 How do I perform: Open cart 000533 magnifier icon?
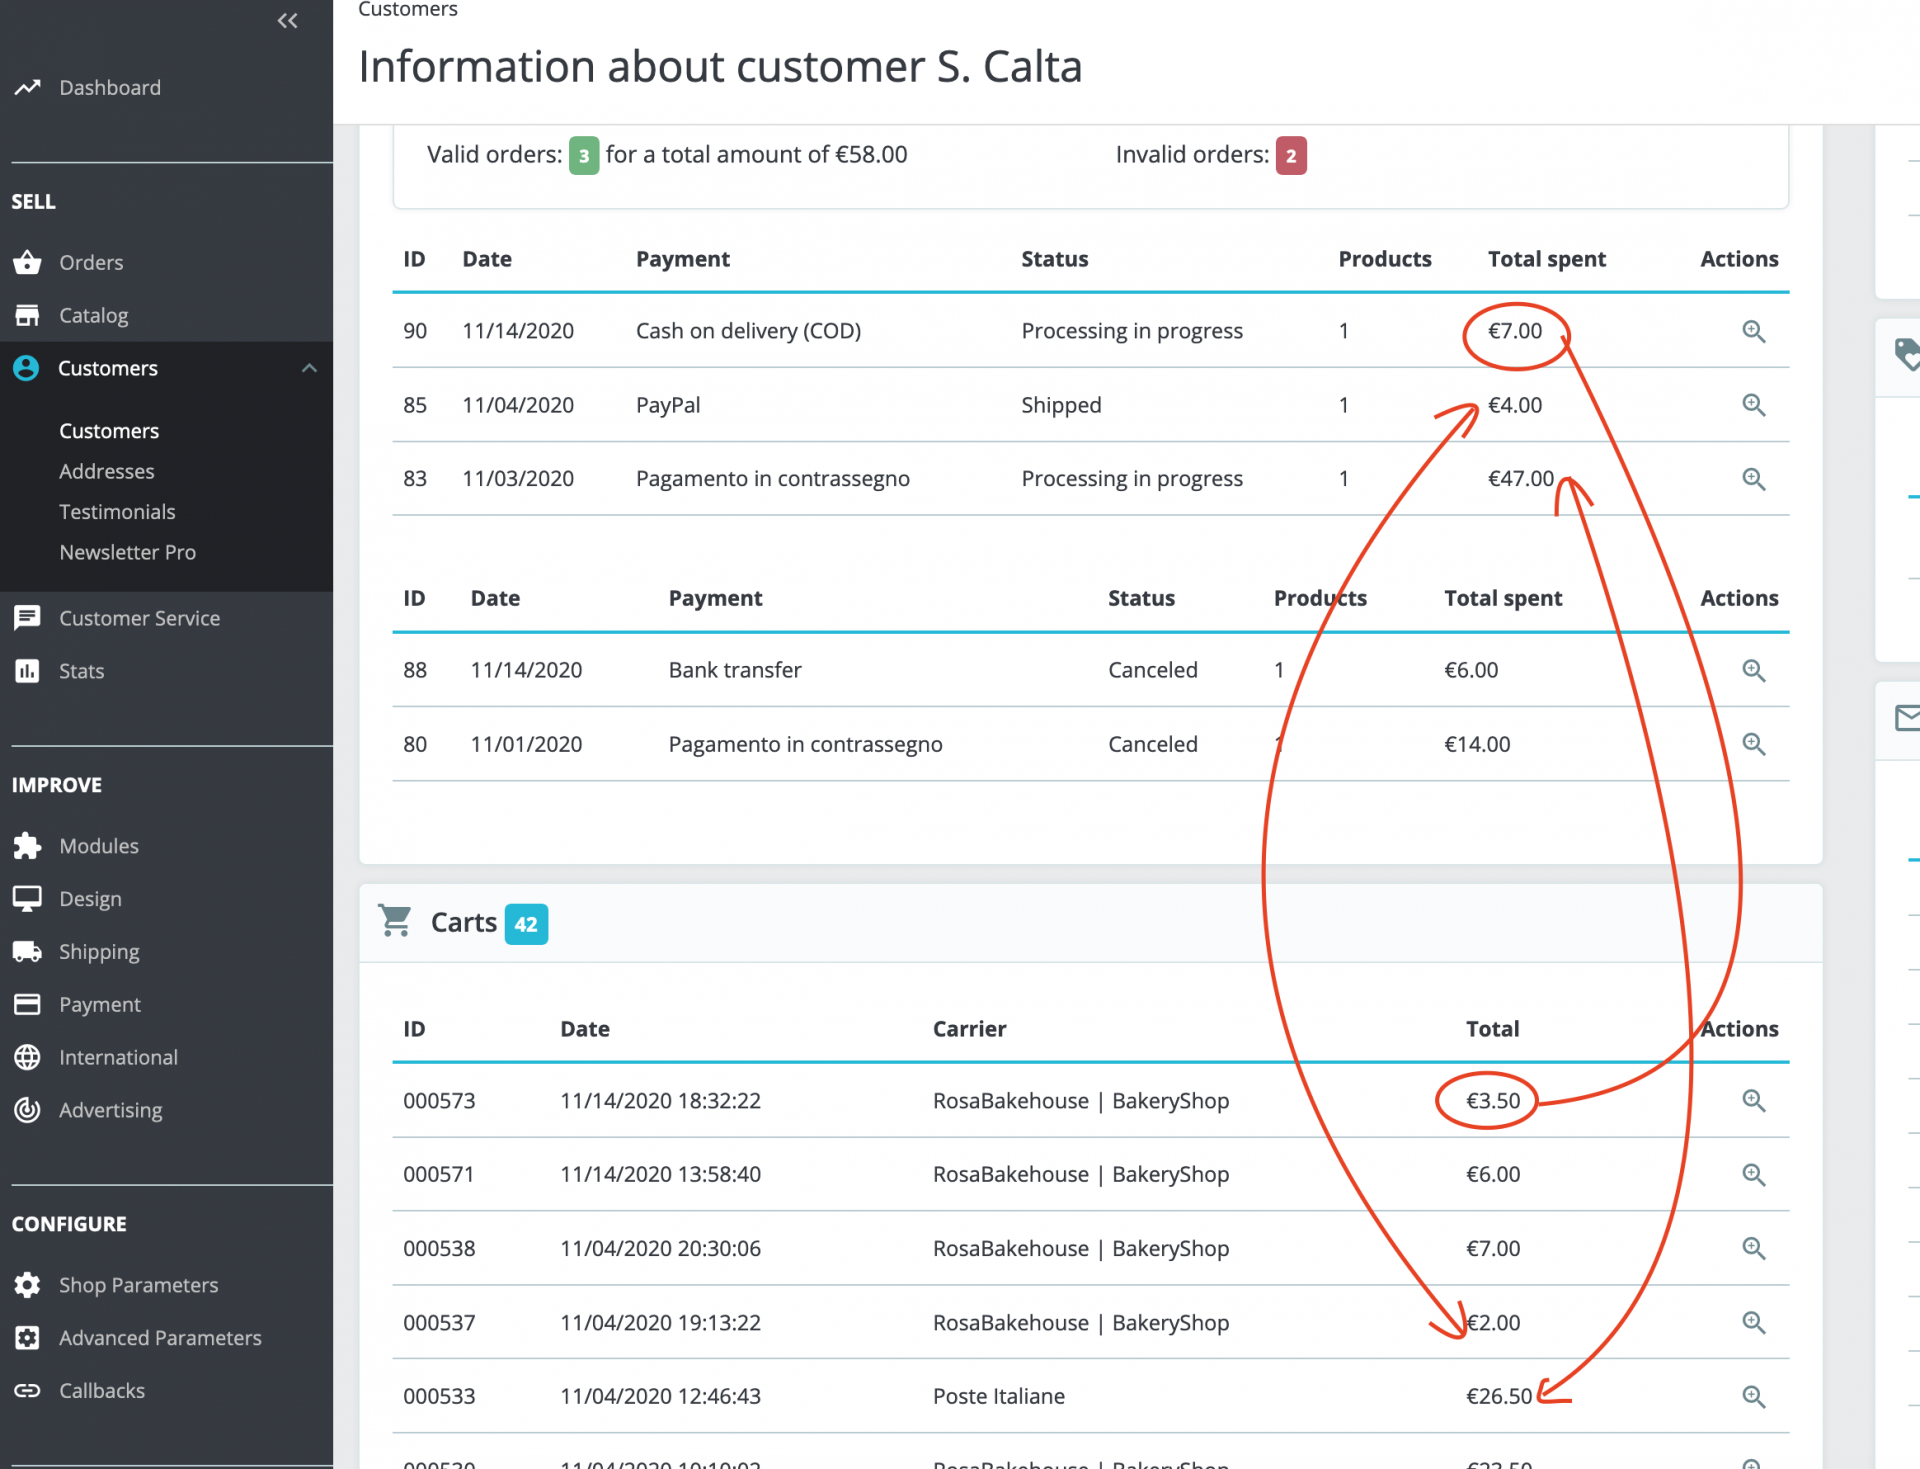[1753, 1396]
